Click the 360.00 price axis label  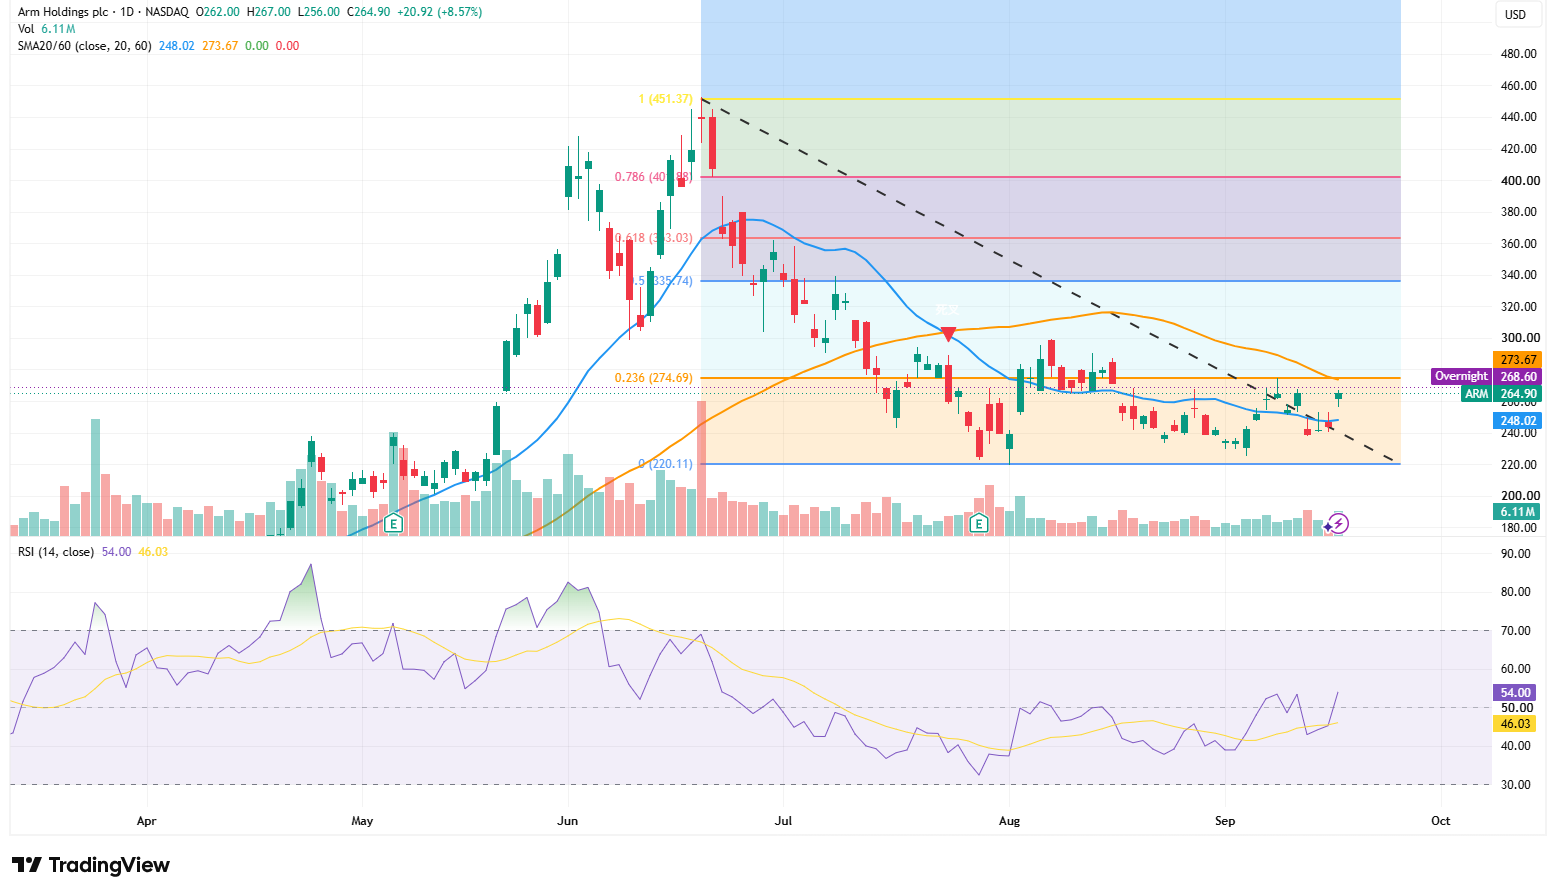[x=1519, y=244]
